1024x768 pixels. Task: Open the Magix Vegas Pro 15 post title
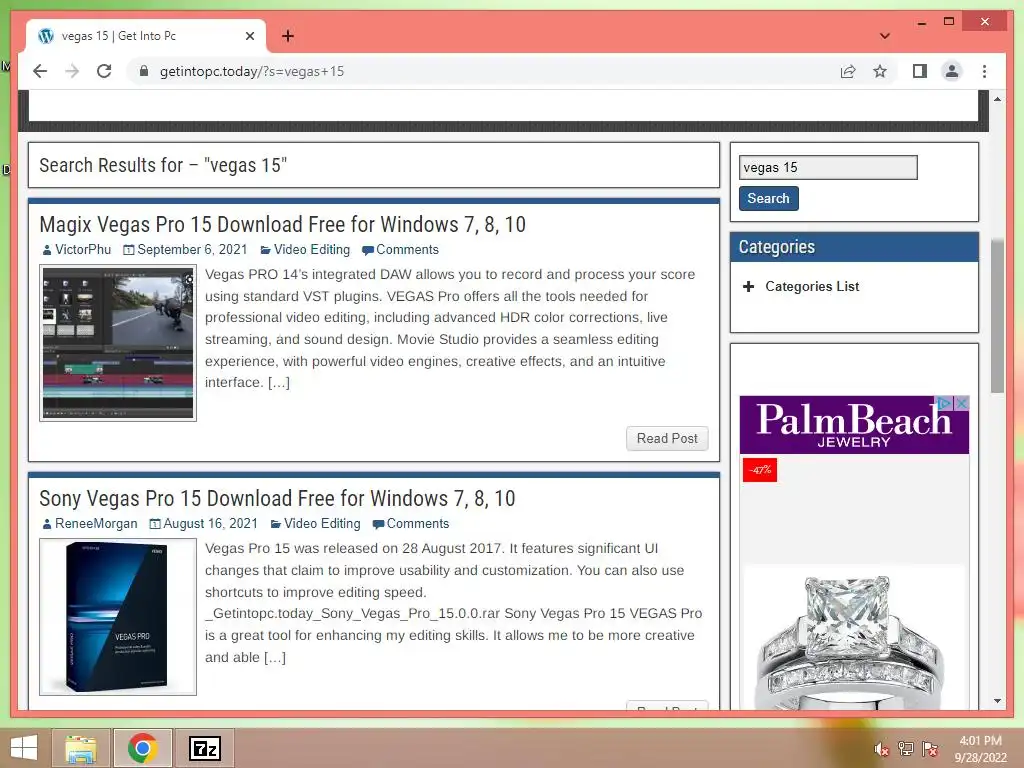pyautogui.click(x=282, y=225)
